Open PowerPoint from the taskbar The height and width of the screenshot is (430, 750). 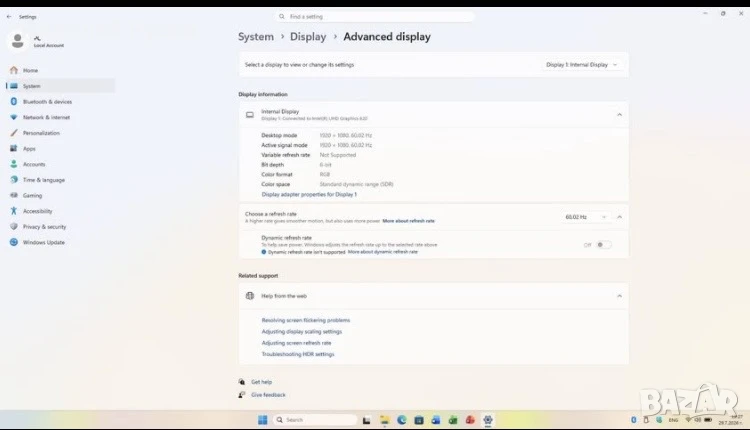[x=470, y=420]
